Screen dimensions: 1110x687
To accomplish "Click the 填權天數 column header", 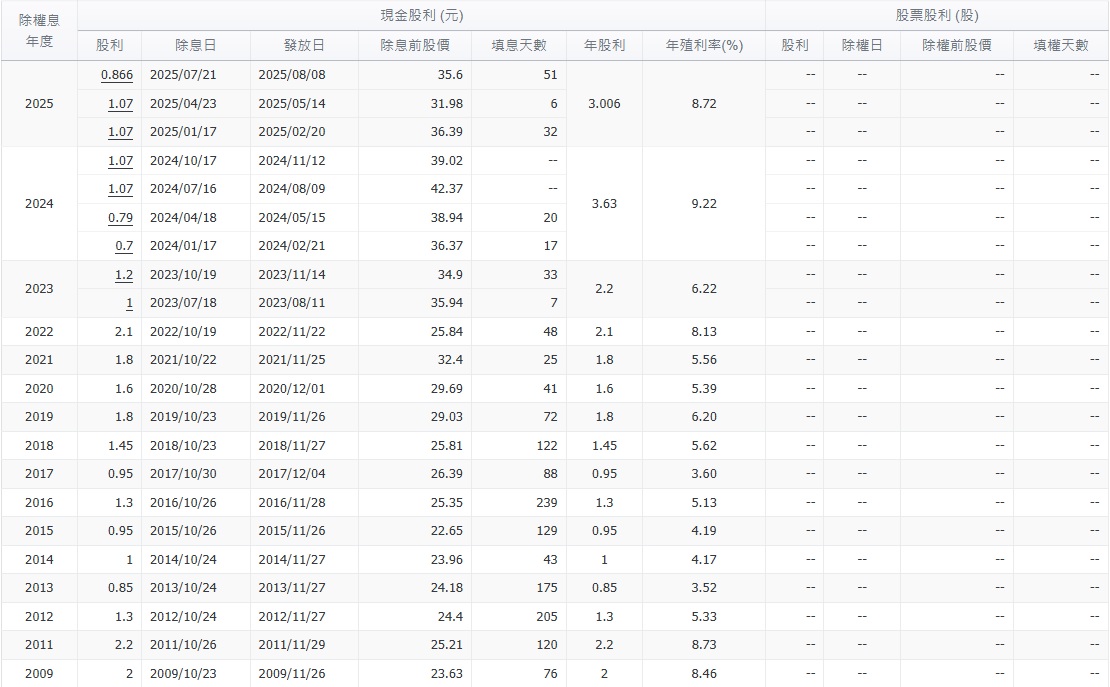I will (1061, 45).
